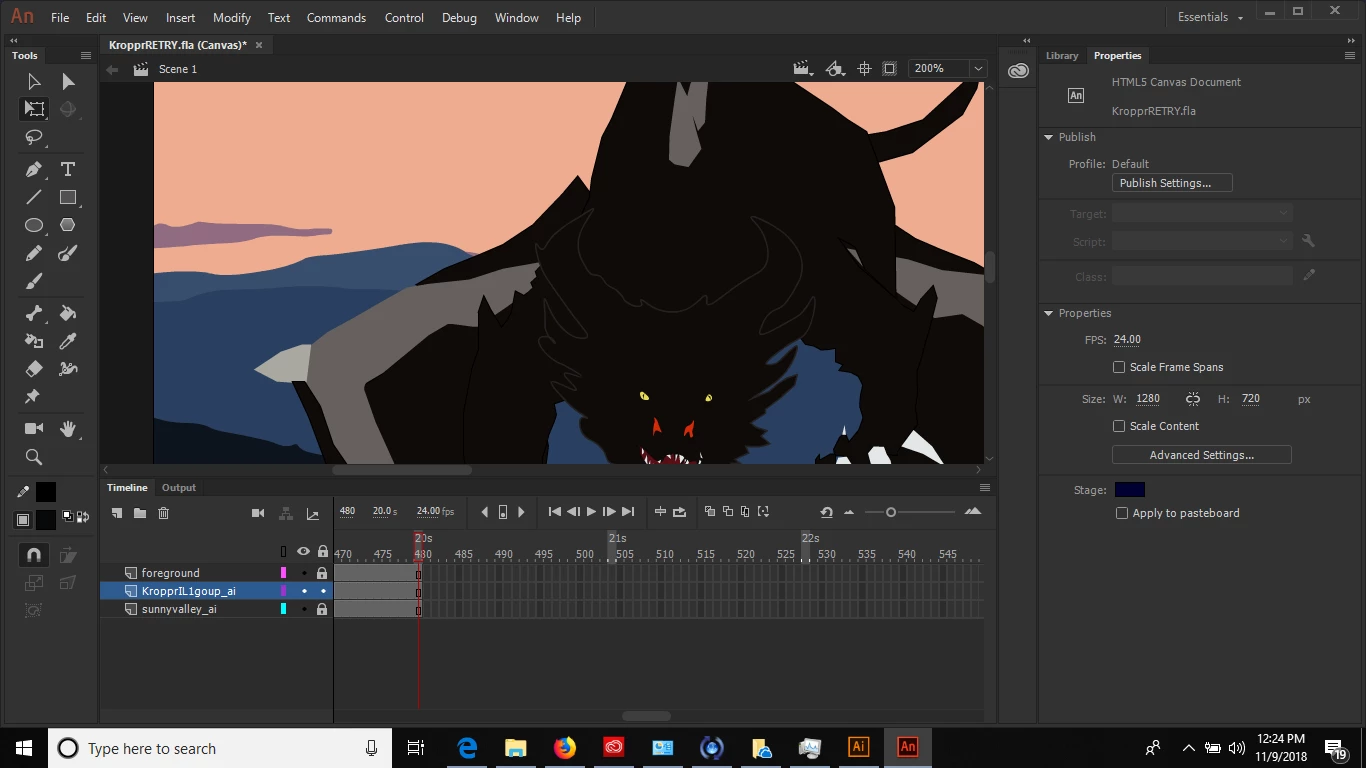Toggle the loop playback button
Screen dimensions: 1366x768
[680, 512]
